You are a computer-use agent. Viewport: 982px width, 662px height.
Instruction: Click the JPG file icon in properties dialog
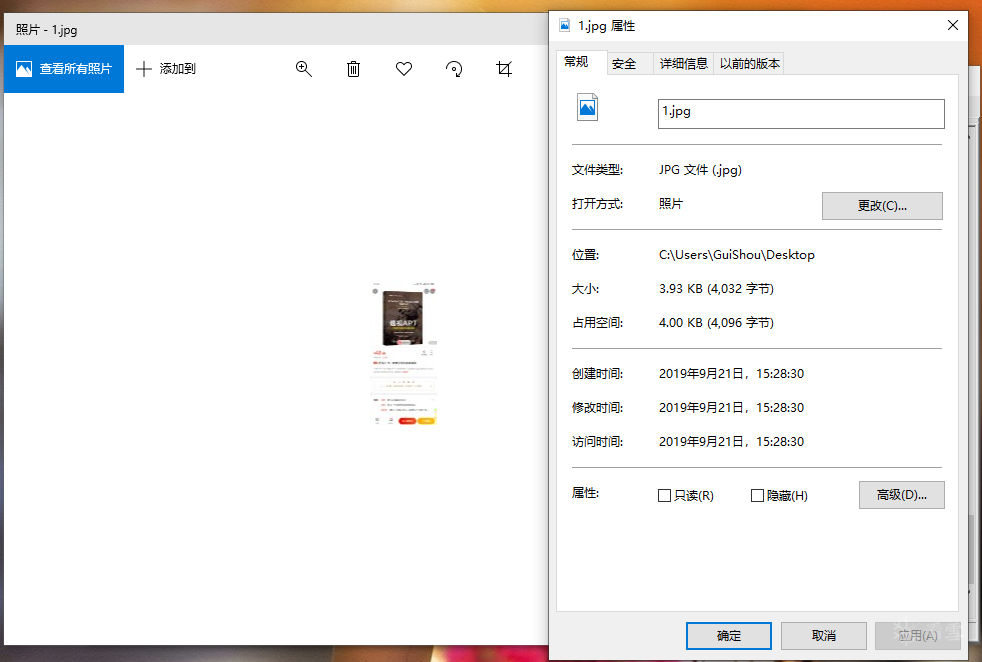click(x=587, y=107)
